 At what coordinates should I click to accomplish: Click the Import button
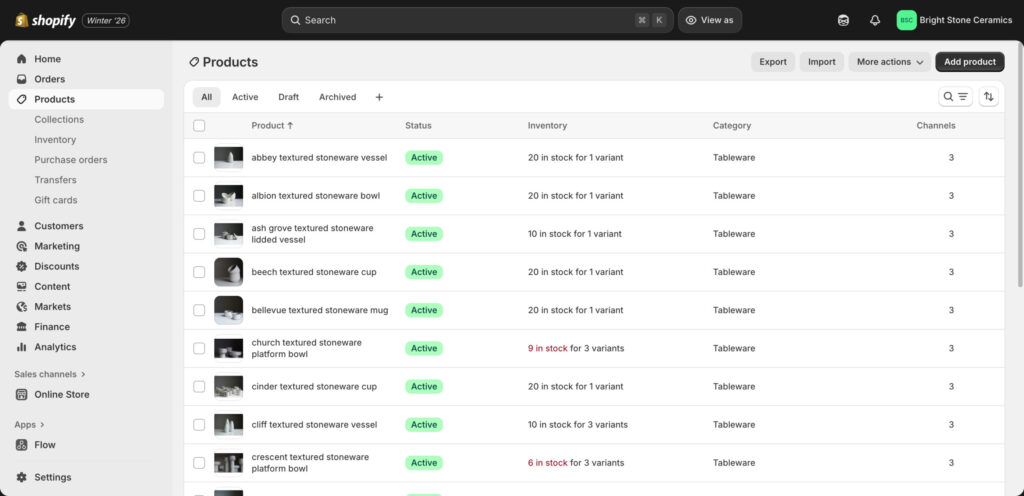pyautogui.click(x=822, y=62)
